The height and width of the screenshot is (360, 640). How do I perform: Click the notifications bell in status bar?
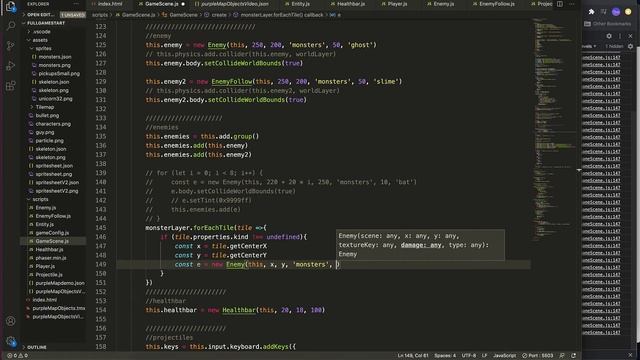coord(573,356)
